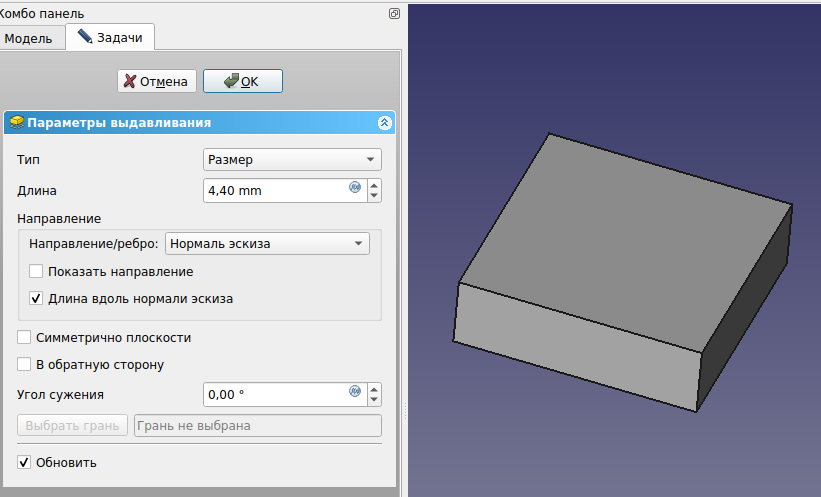Click the Параметры выдавливания header title
821x497 pixels.
[x=119, y=123]
